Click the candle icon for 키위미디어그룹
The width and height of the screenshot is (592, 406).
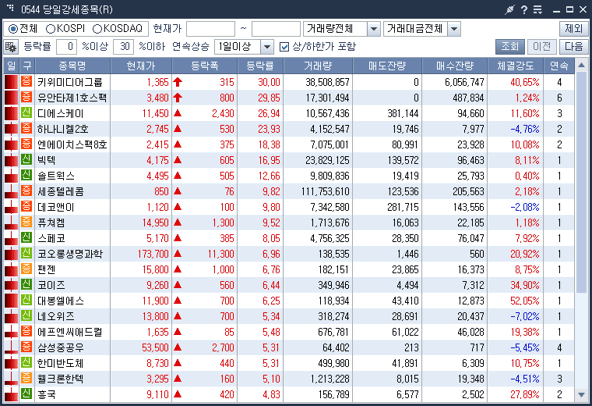tap(11, 82)
